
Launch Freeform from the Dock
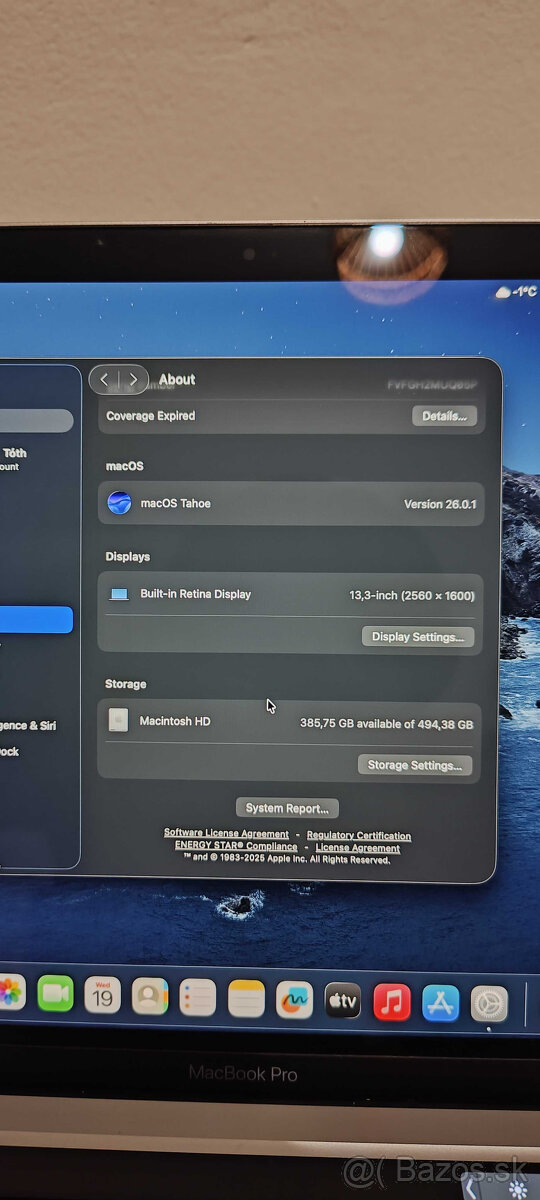coord(294,999)
